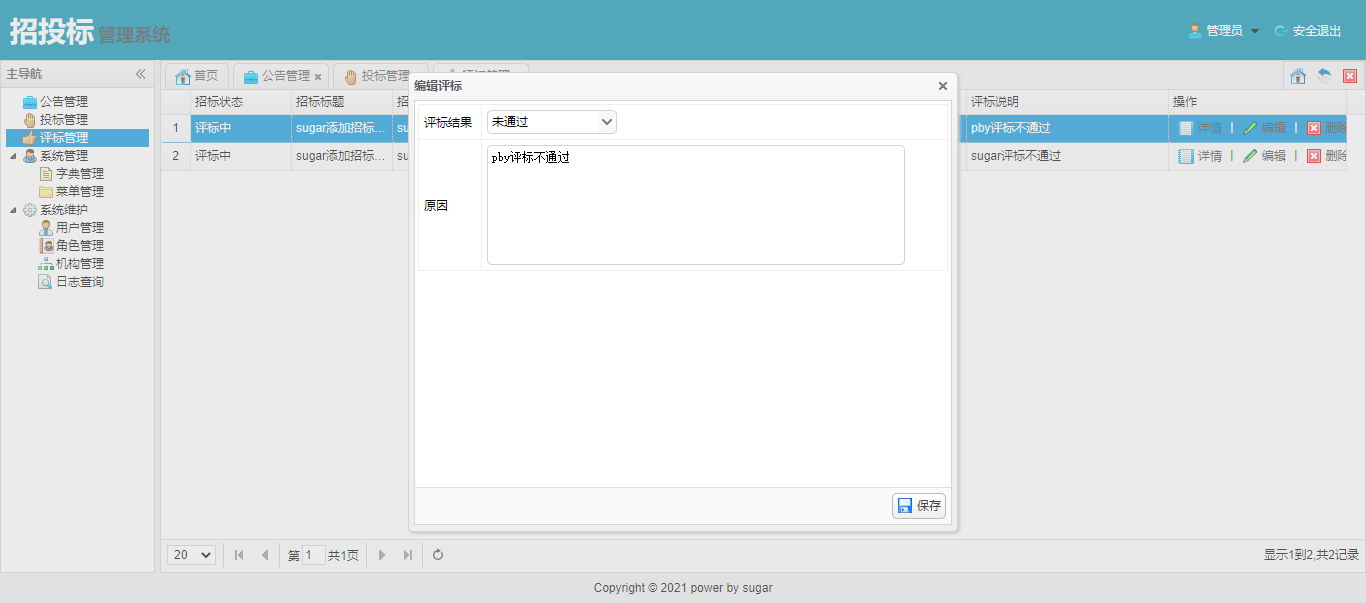Viewport: 1366px width, 603px height.
Task: Click 删除 for the pby评标不通过 row
Action: coord(1327,128)
